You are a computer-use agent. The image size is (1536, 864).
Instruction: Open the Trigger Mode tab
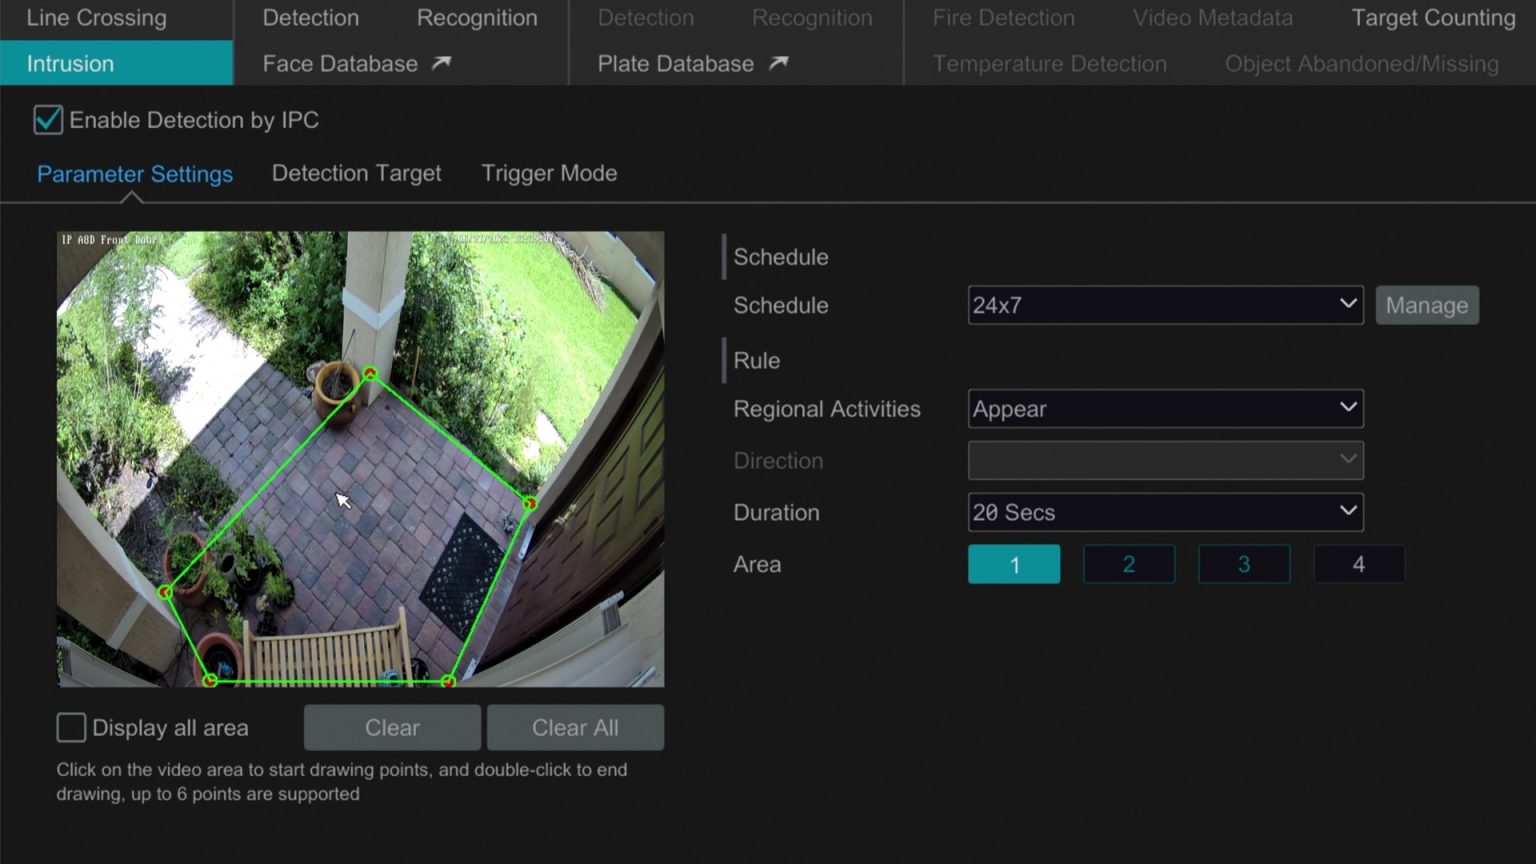549,172
